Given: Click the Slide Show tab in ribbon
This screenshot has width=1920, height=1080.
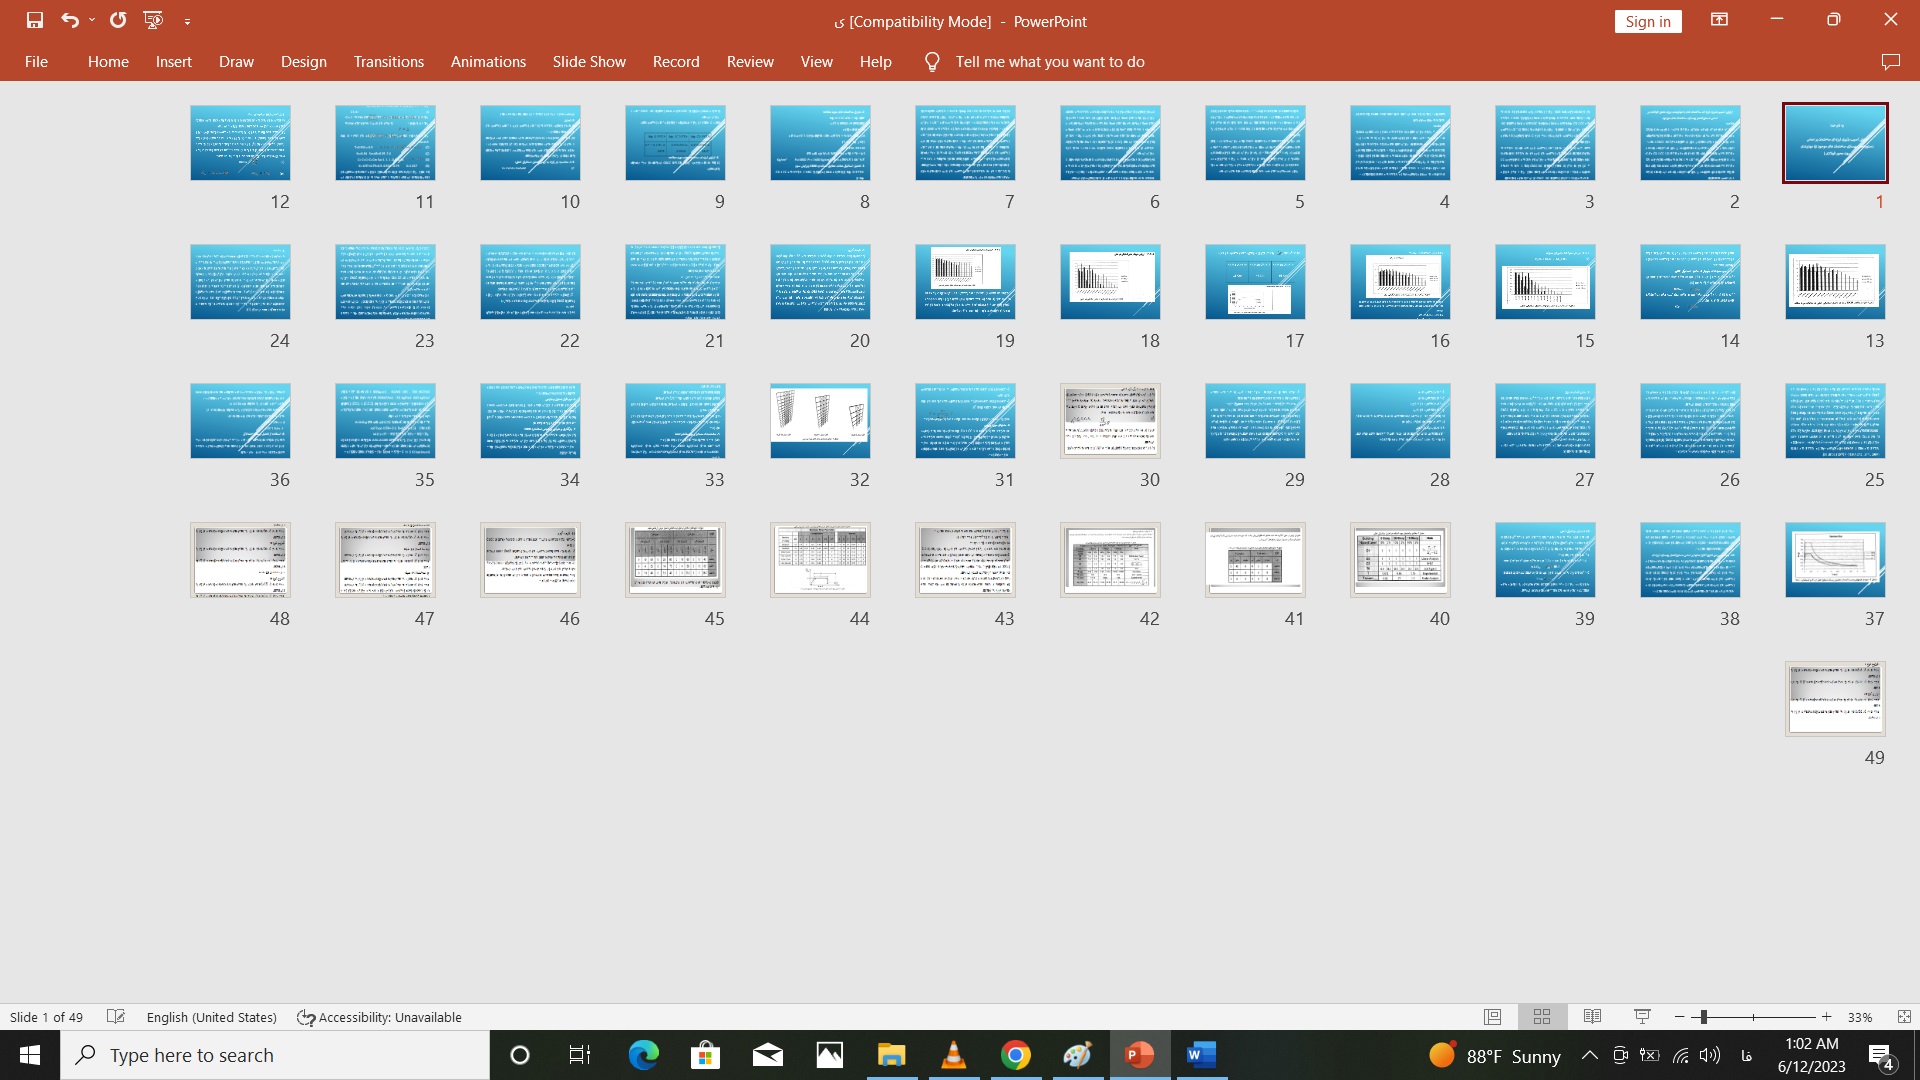Looking at the screenshot, I should 588,62.
